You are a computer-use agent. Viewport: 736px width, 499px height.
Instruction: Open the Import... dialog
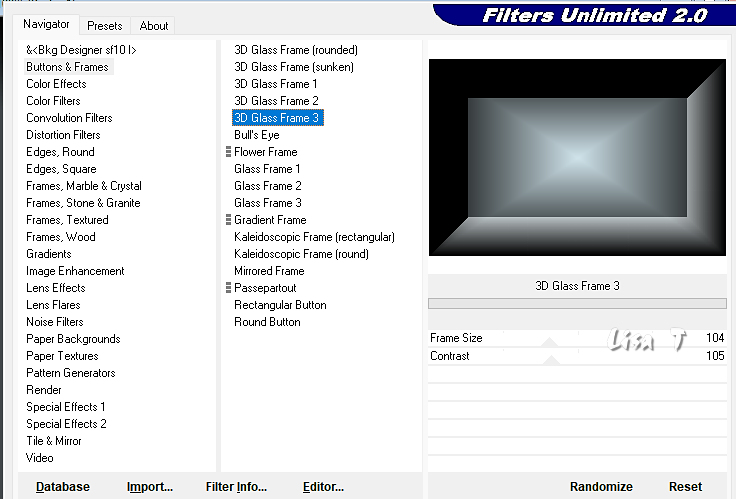point(150,487)
